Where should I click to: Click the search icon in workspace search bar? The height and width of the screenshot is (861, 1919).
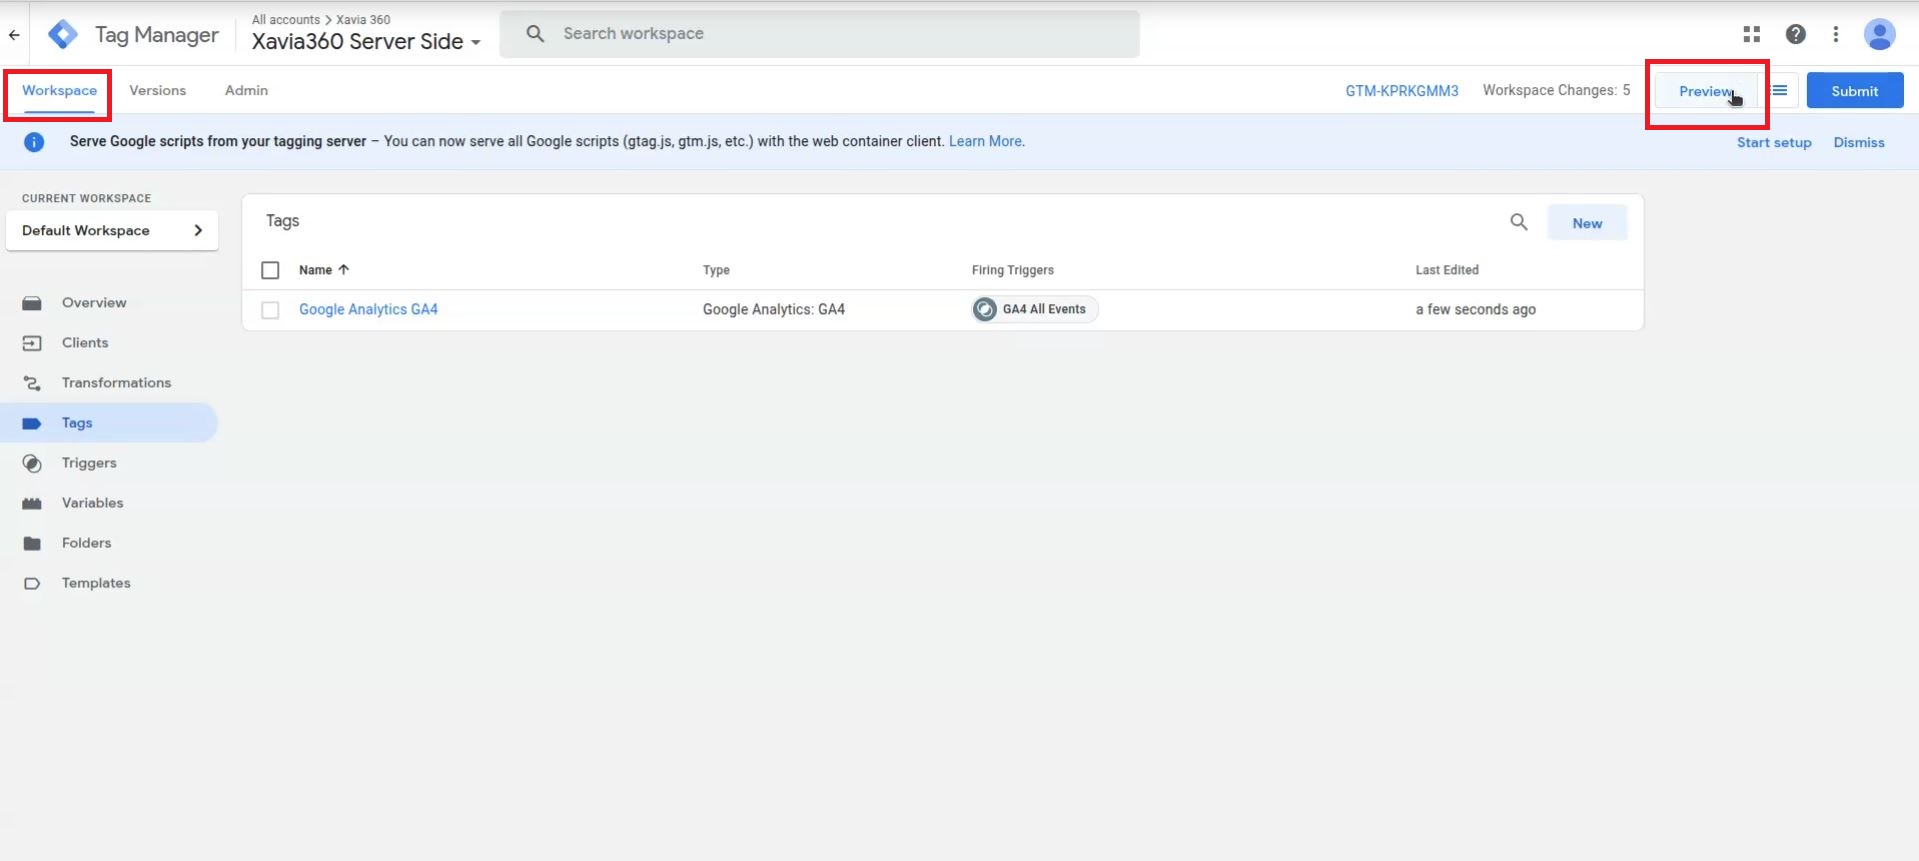pos(536,33)
